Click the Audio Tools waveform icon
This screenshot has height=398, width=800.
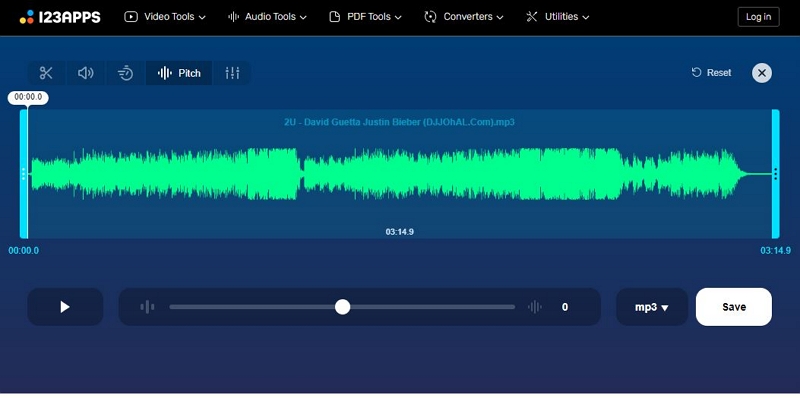tap(234, 17)
